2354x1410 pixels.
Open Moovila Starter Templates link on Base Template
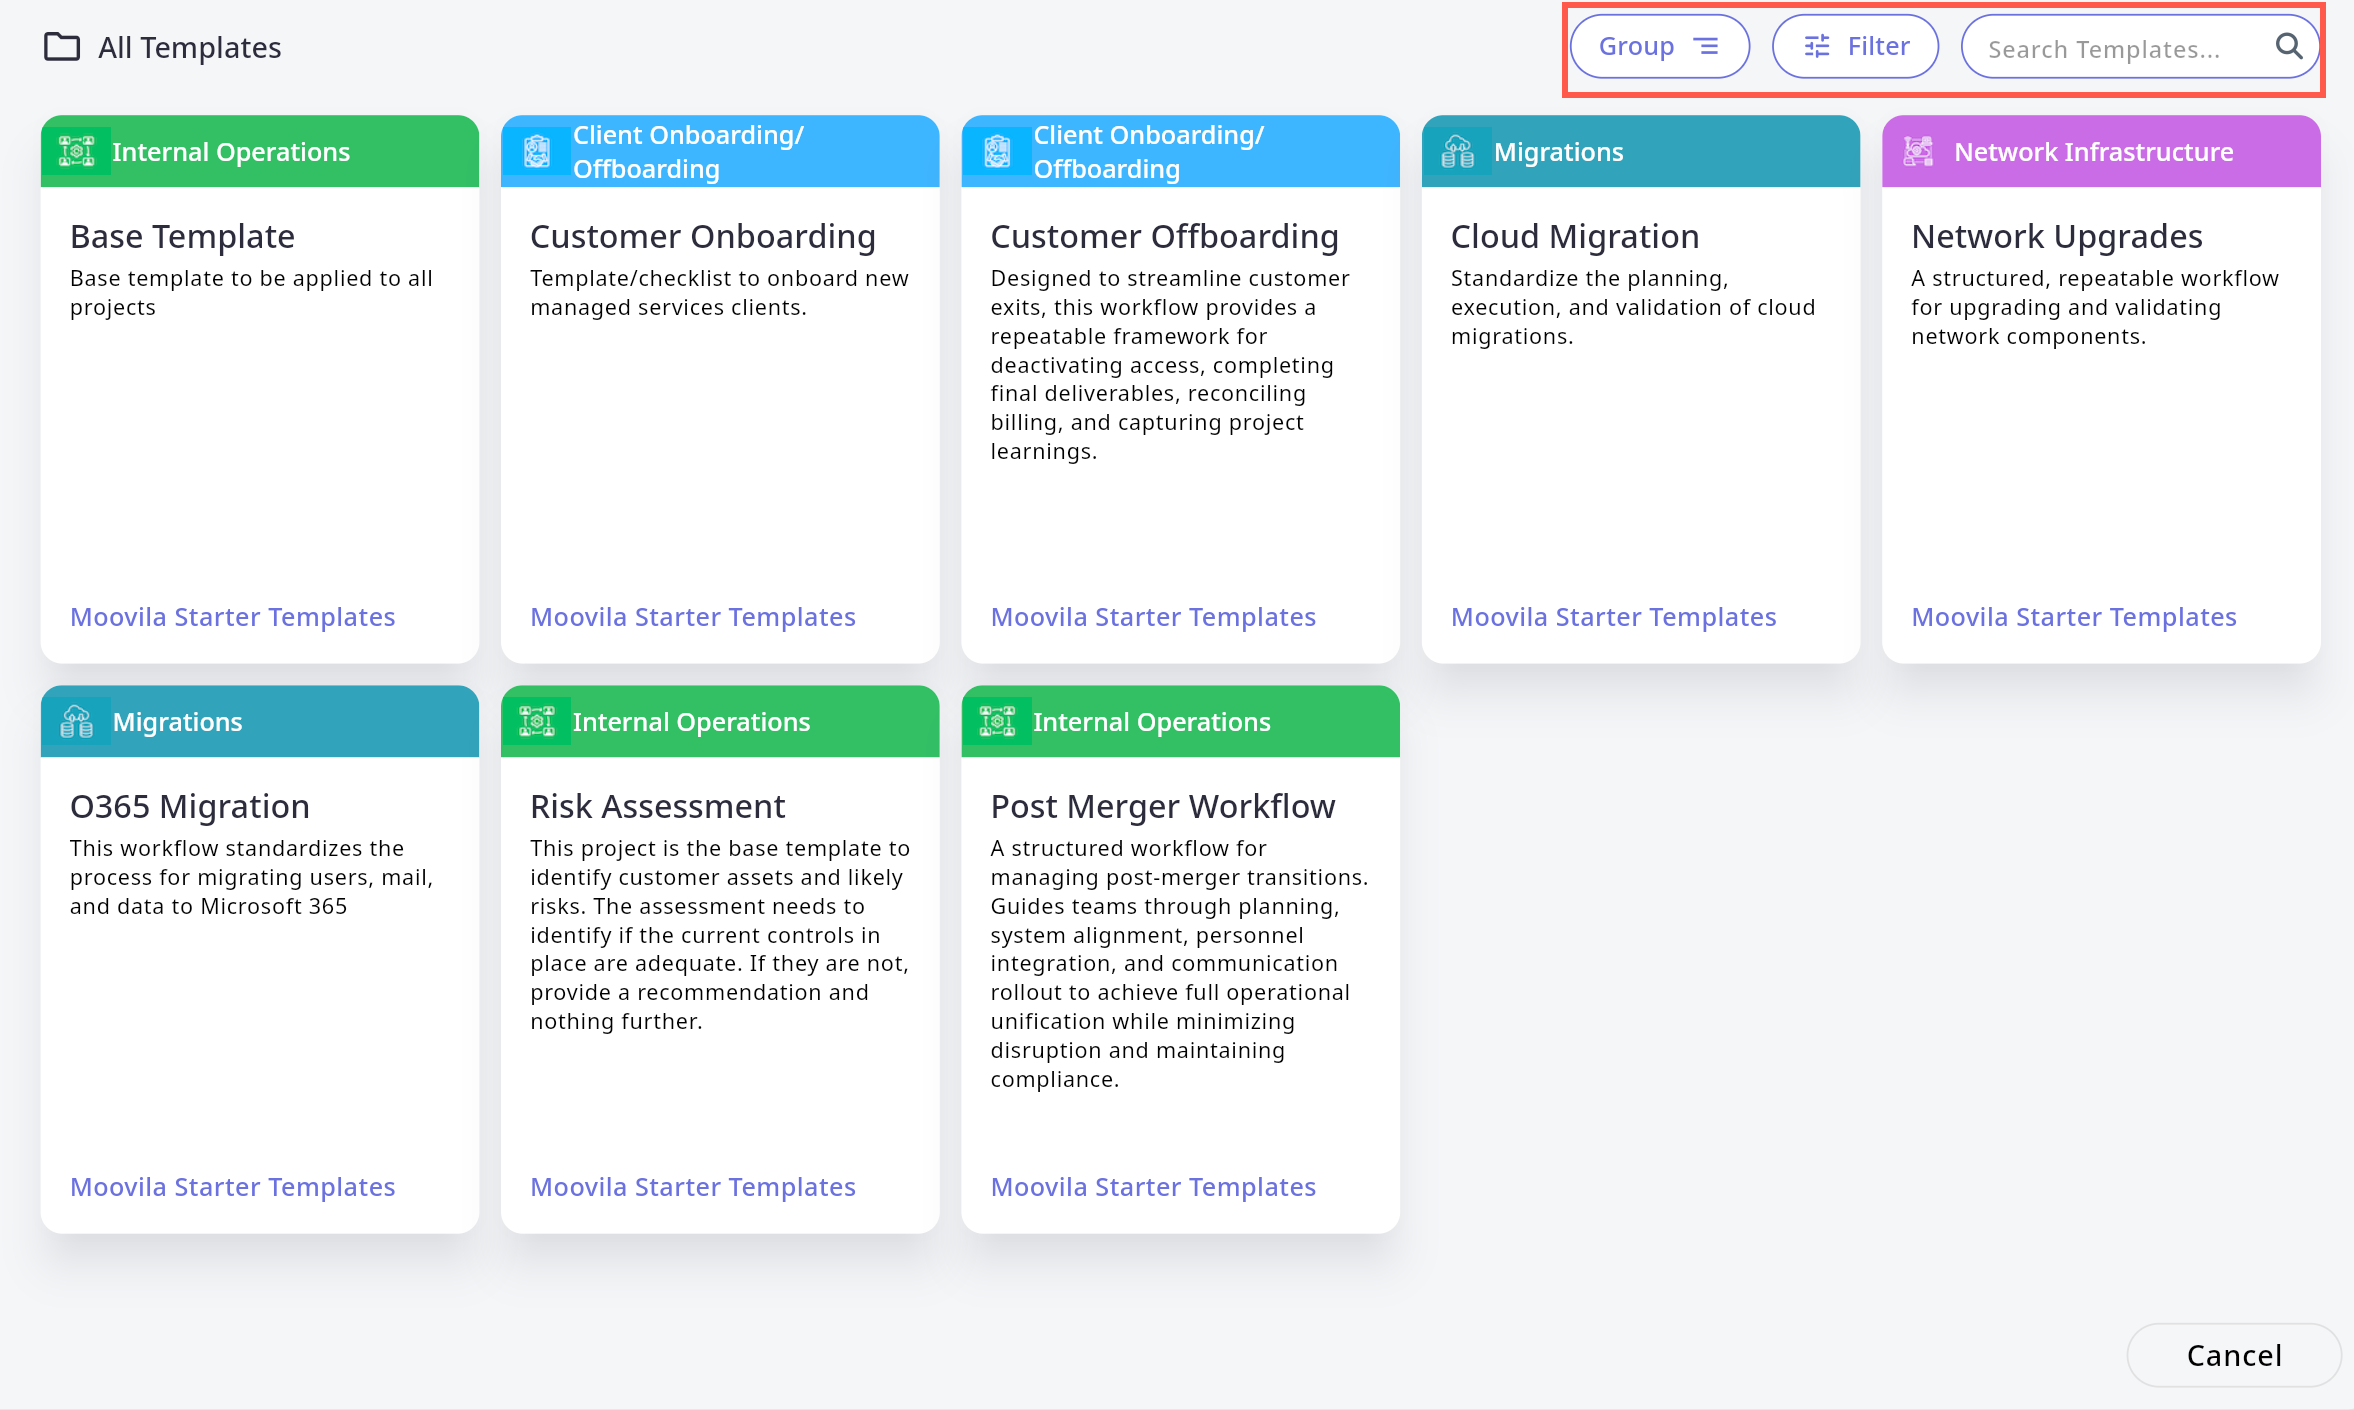tap(232, 617)
